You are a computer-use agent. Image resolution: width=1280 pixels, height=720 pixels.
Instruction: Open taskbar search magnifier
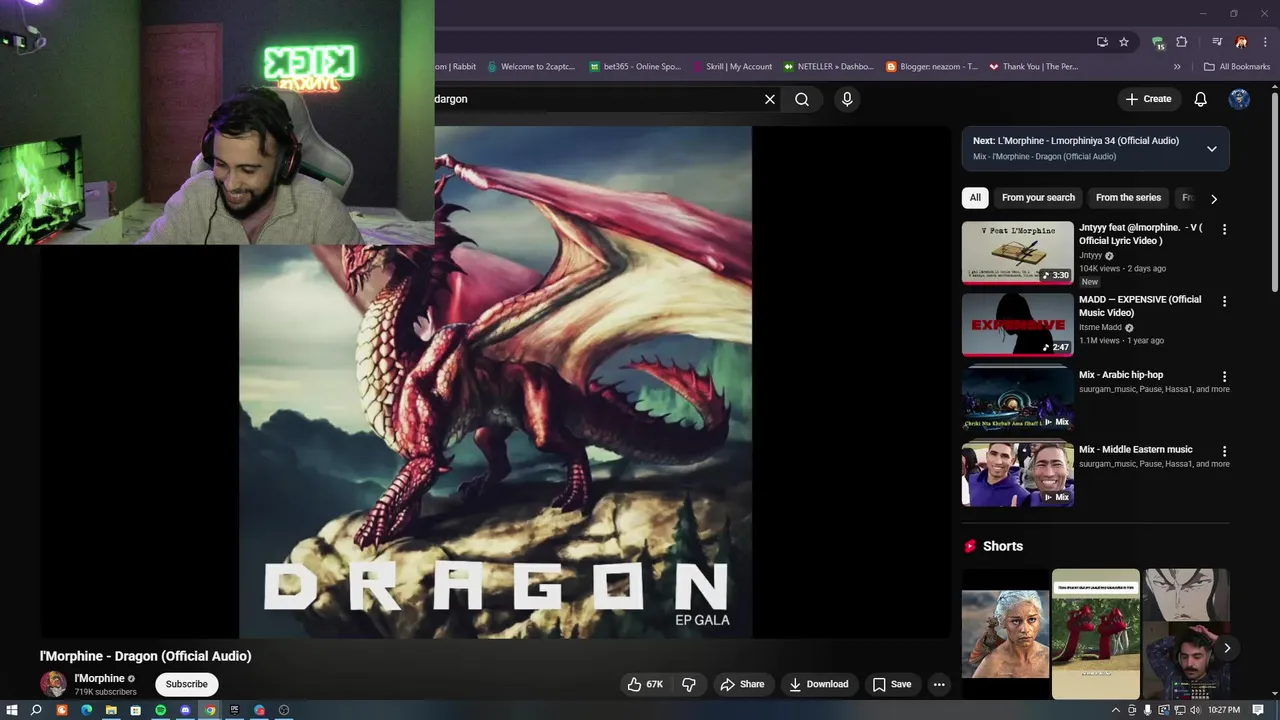click(36, 710)
